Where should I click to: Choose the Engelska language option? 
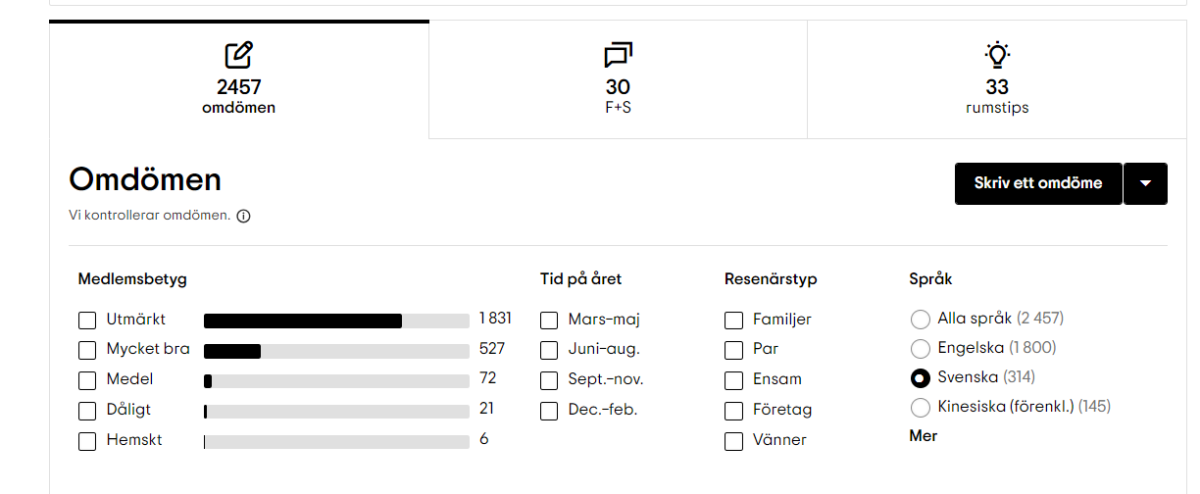pyautogui.click(x=920, y=349)
